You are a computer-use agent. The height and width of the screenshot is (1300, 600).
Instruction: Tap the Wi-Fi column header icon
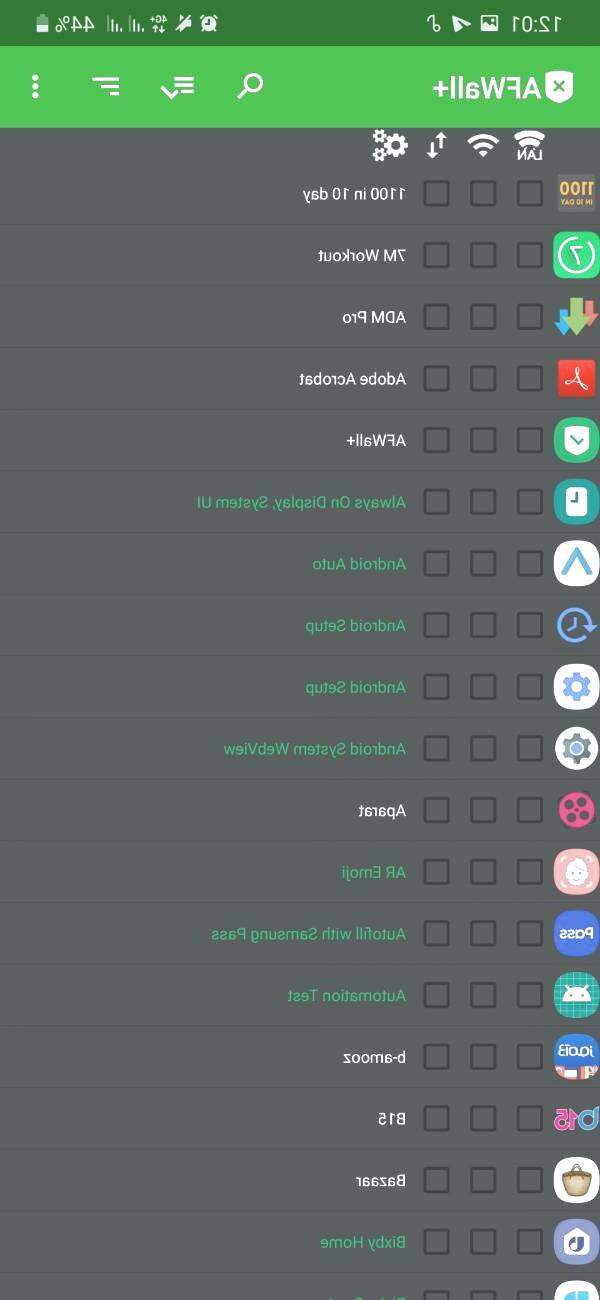(483, 146)
